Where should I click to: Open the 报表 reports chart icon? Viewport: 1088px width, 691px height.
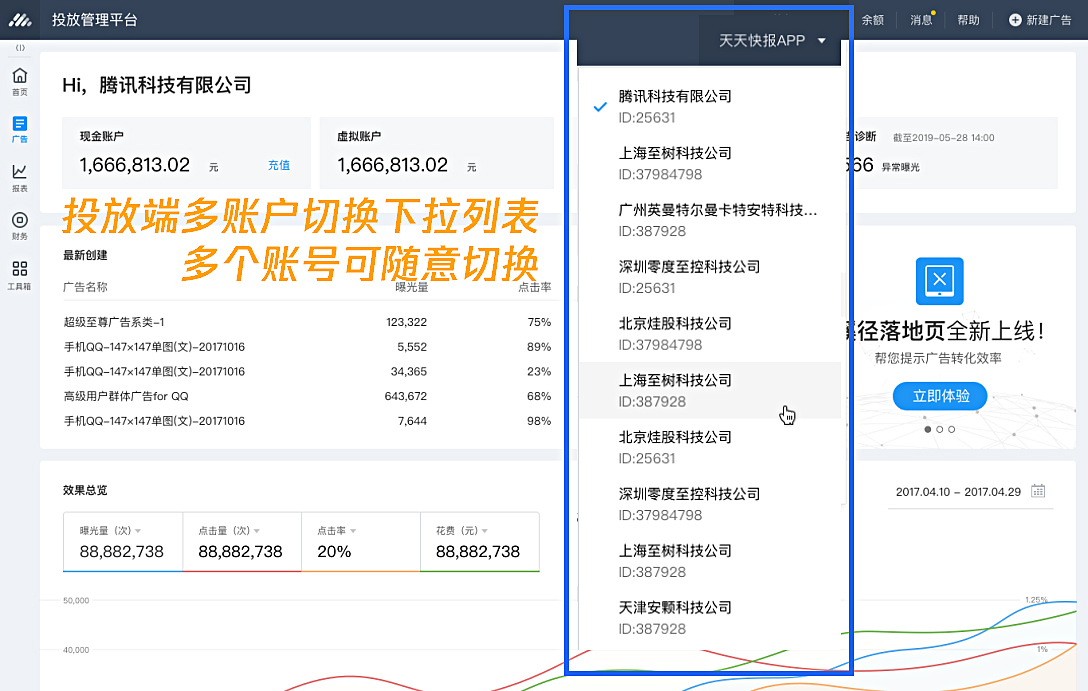pyautogui.click(x=19, y=178)
